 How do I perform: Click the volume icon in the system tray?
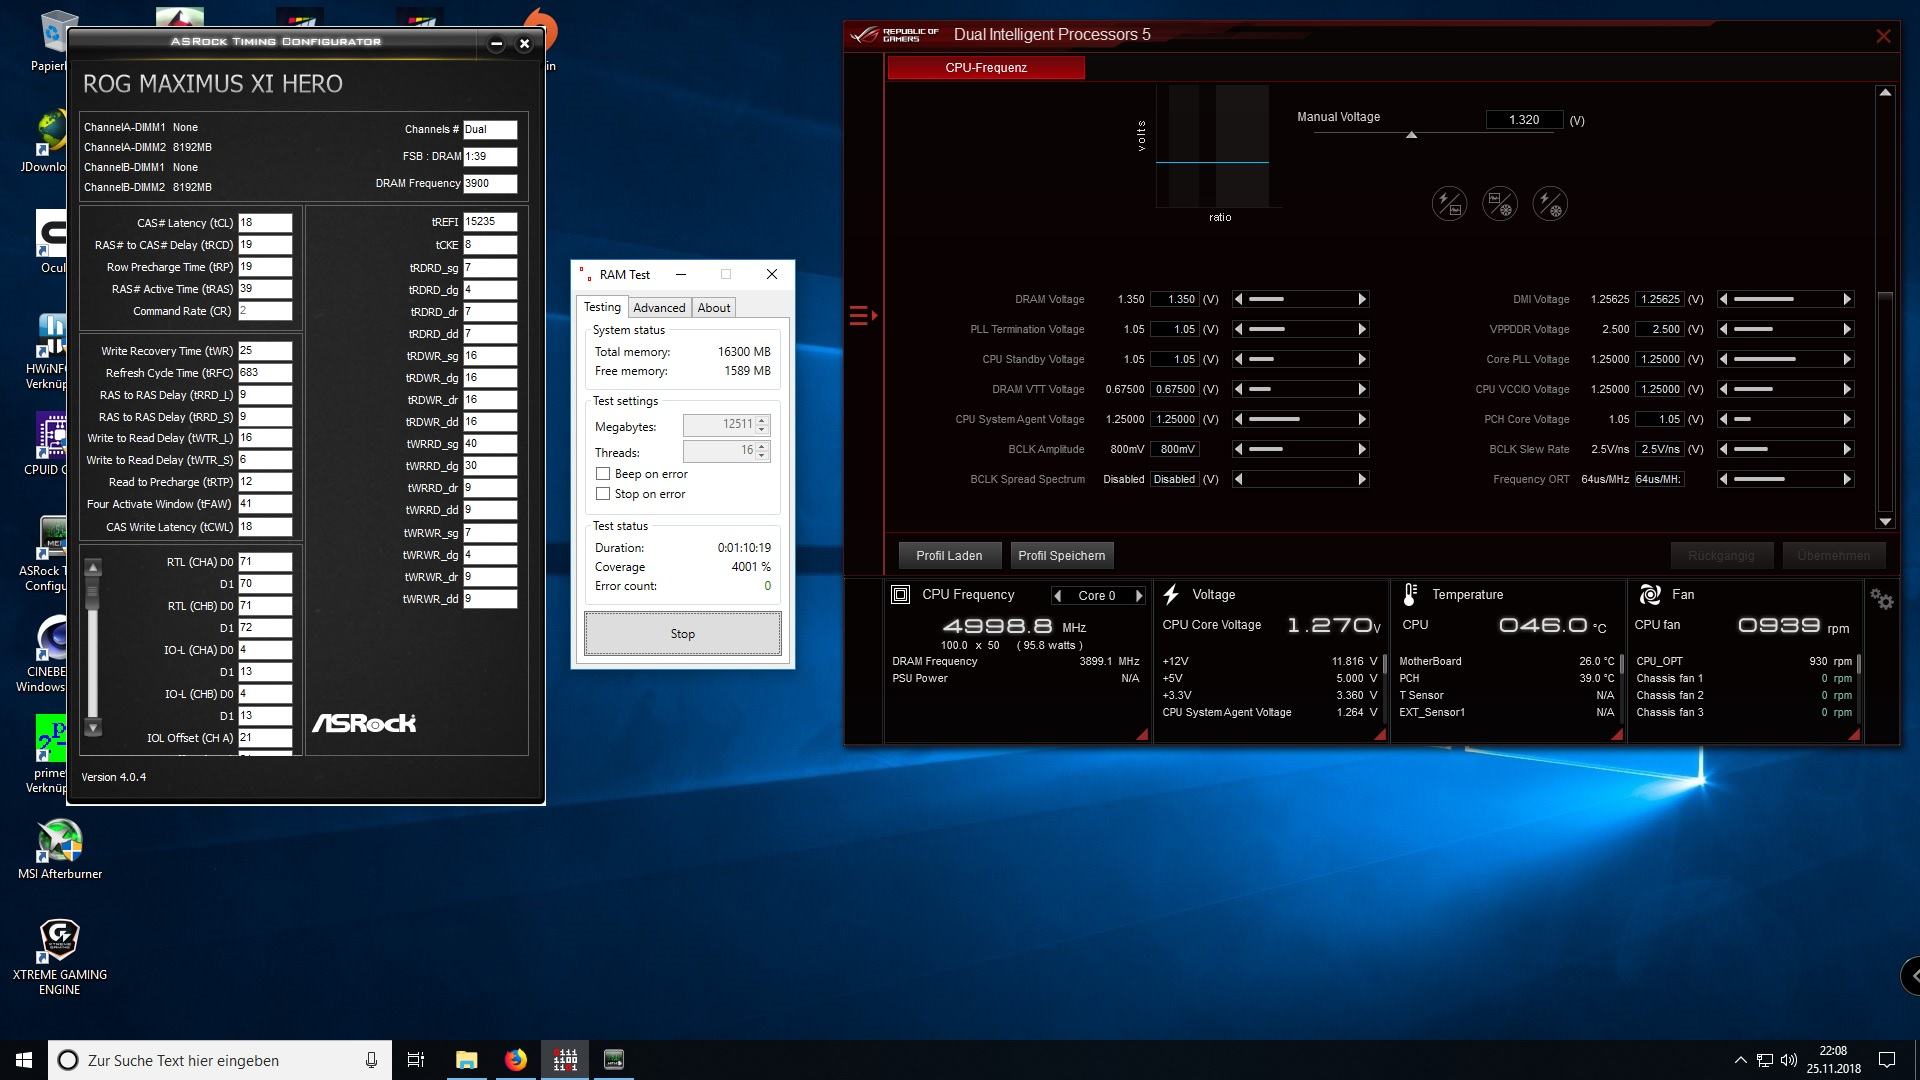(x=1789, y=1060)
